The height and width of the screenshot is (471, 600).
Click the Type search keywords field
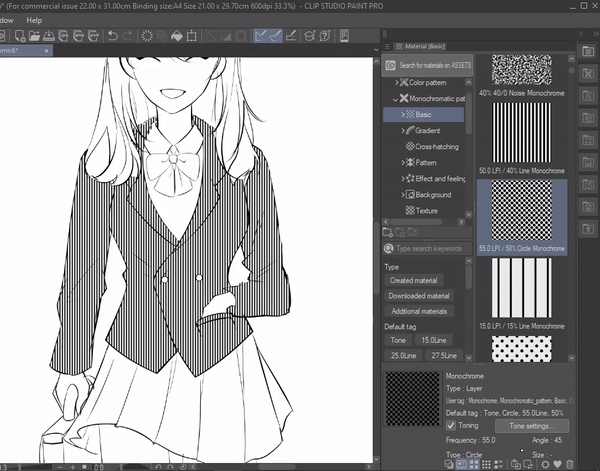click(428, 248)
